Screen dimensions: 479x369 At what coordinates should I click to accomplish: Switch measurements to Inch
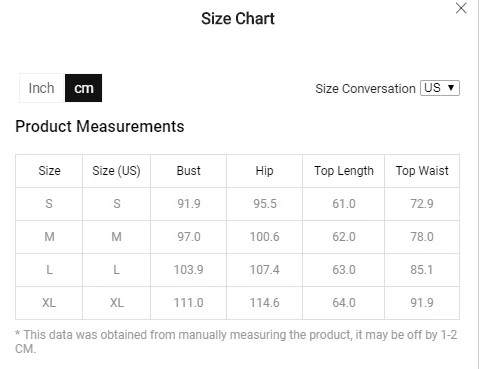tap(42, 88)
